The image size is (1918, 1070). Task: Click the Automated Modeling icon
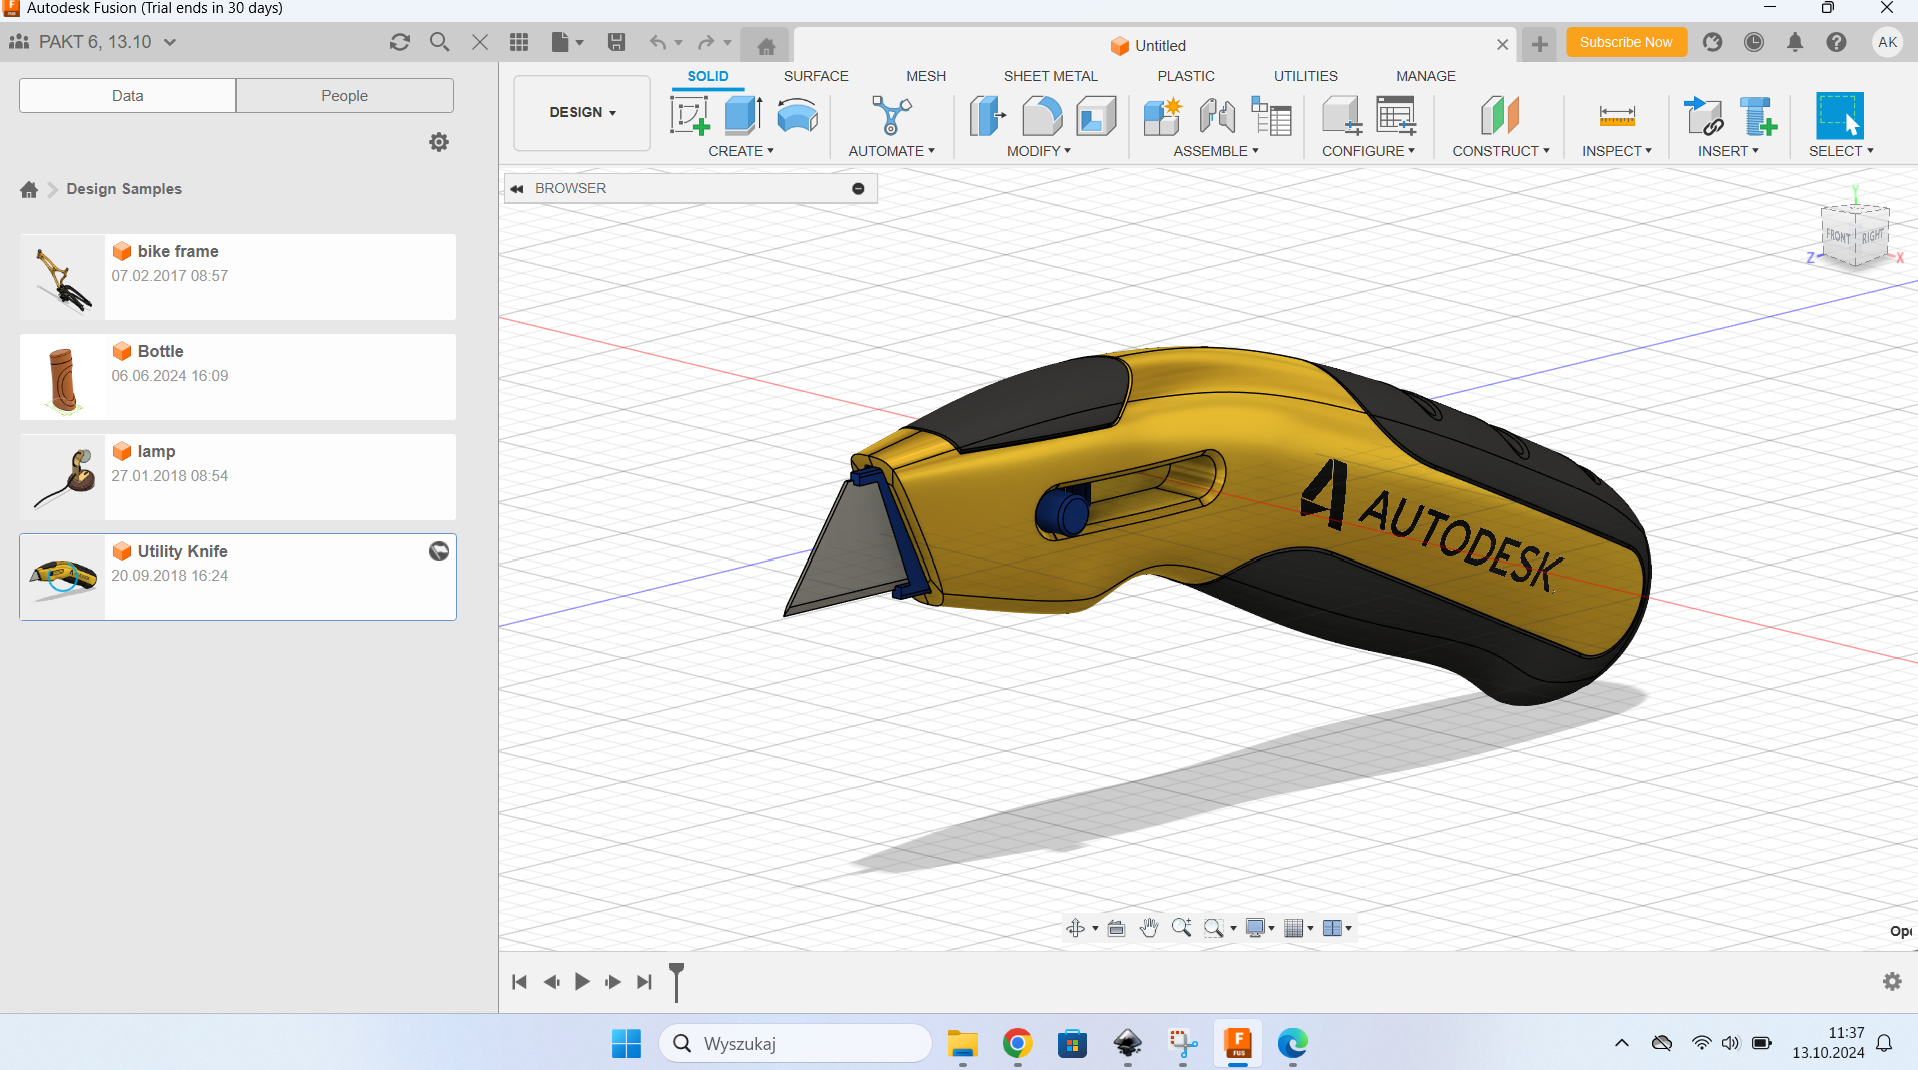[x=891, y=116]
